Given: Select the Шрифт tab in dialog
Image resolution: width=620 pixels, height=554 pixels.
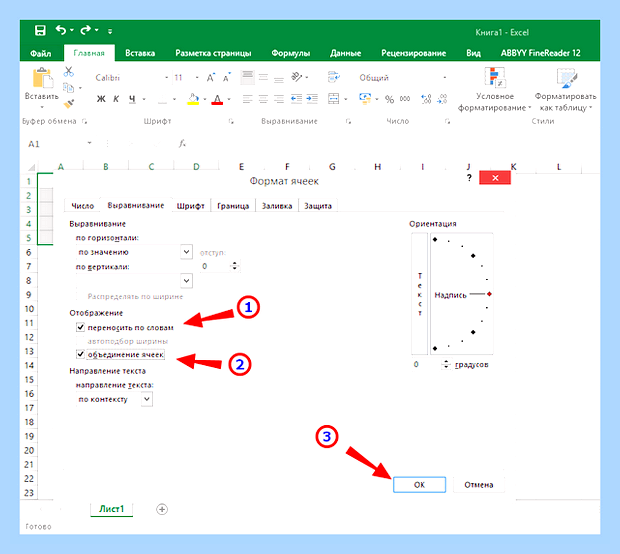Looking at the screenshot, I should point(191,206).
